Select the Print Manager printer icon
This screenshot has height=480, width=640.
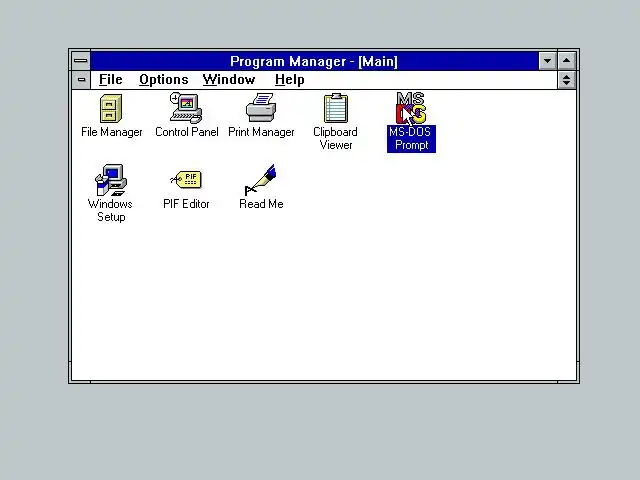point(261,107)
